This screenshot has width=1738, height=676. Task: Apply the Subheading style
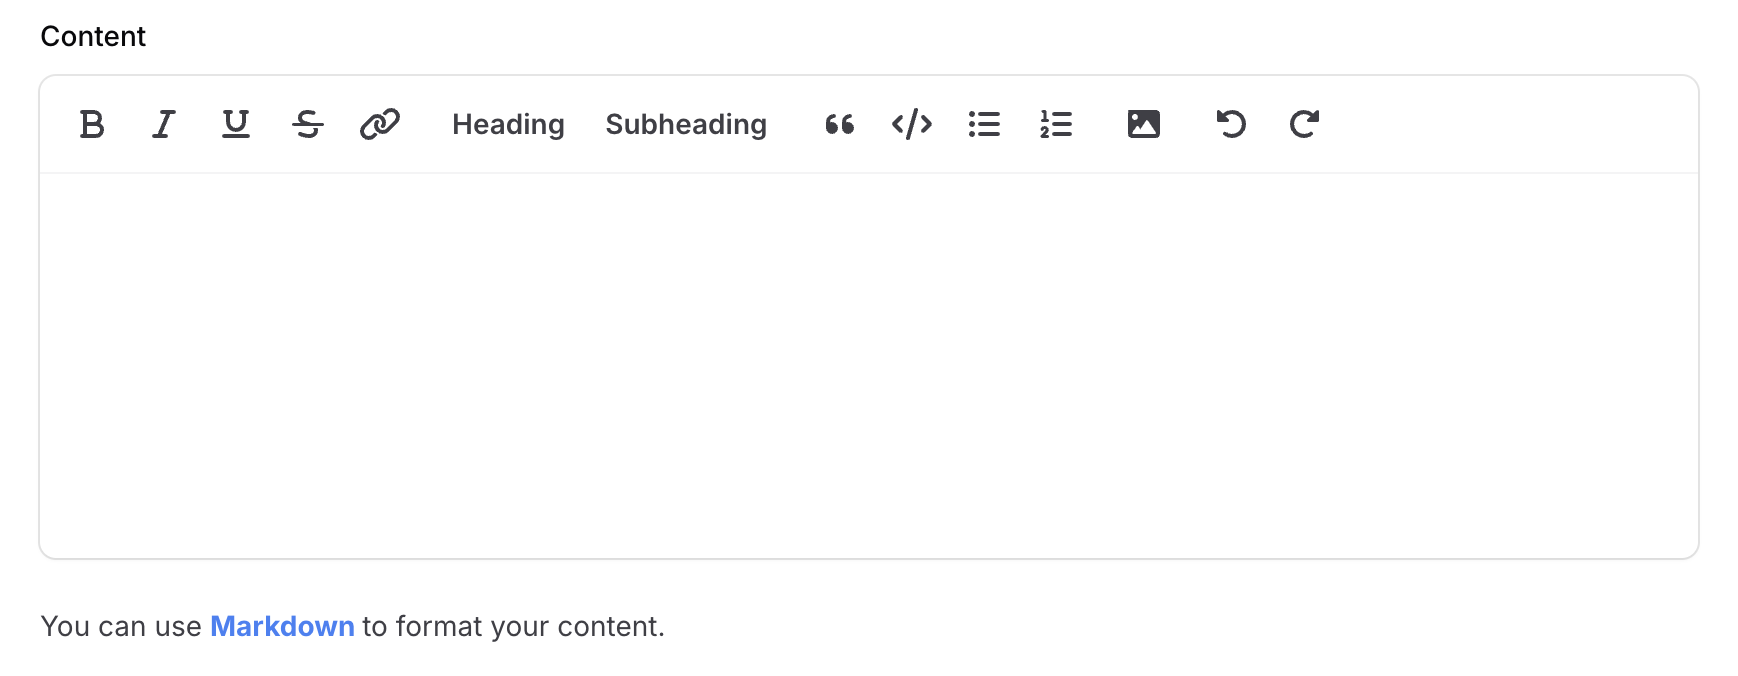click(685, 124)
